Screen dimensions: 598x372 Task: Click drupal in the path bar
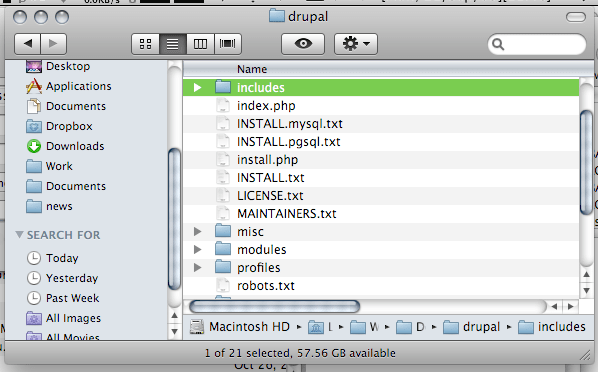[x=472, y=327]
